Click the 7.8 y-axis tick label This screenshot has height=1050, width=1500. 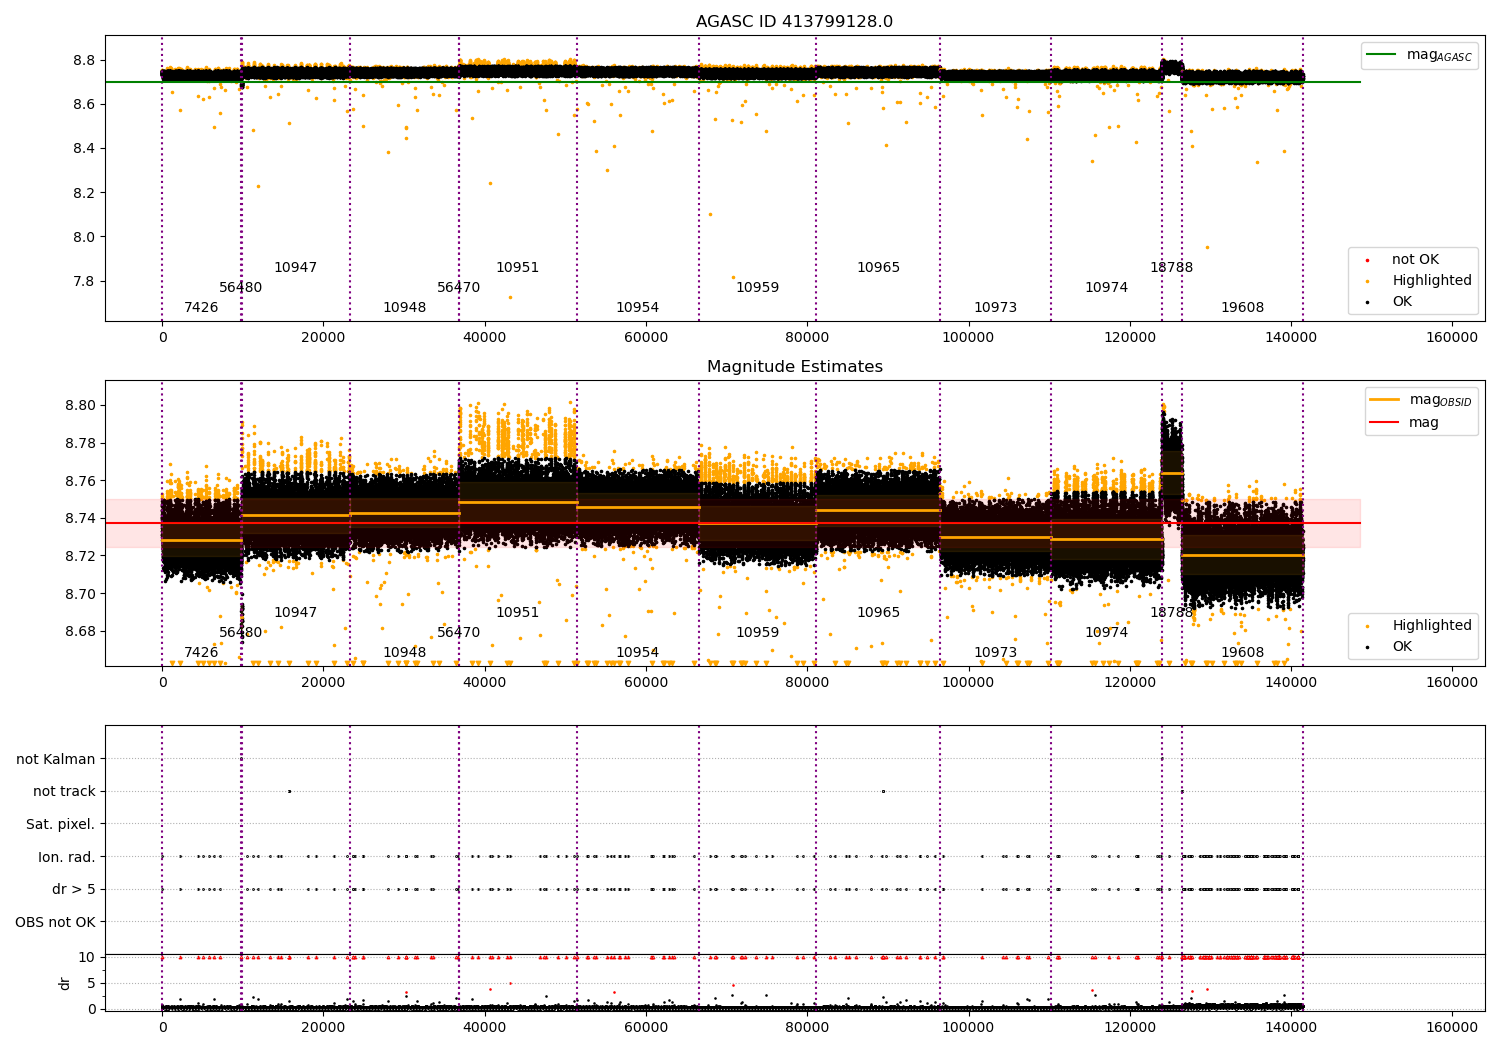point(84,281)
